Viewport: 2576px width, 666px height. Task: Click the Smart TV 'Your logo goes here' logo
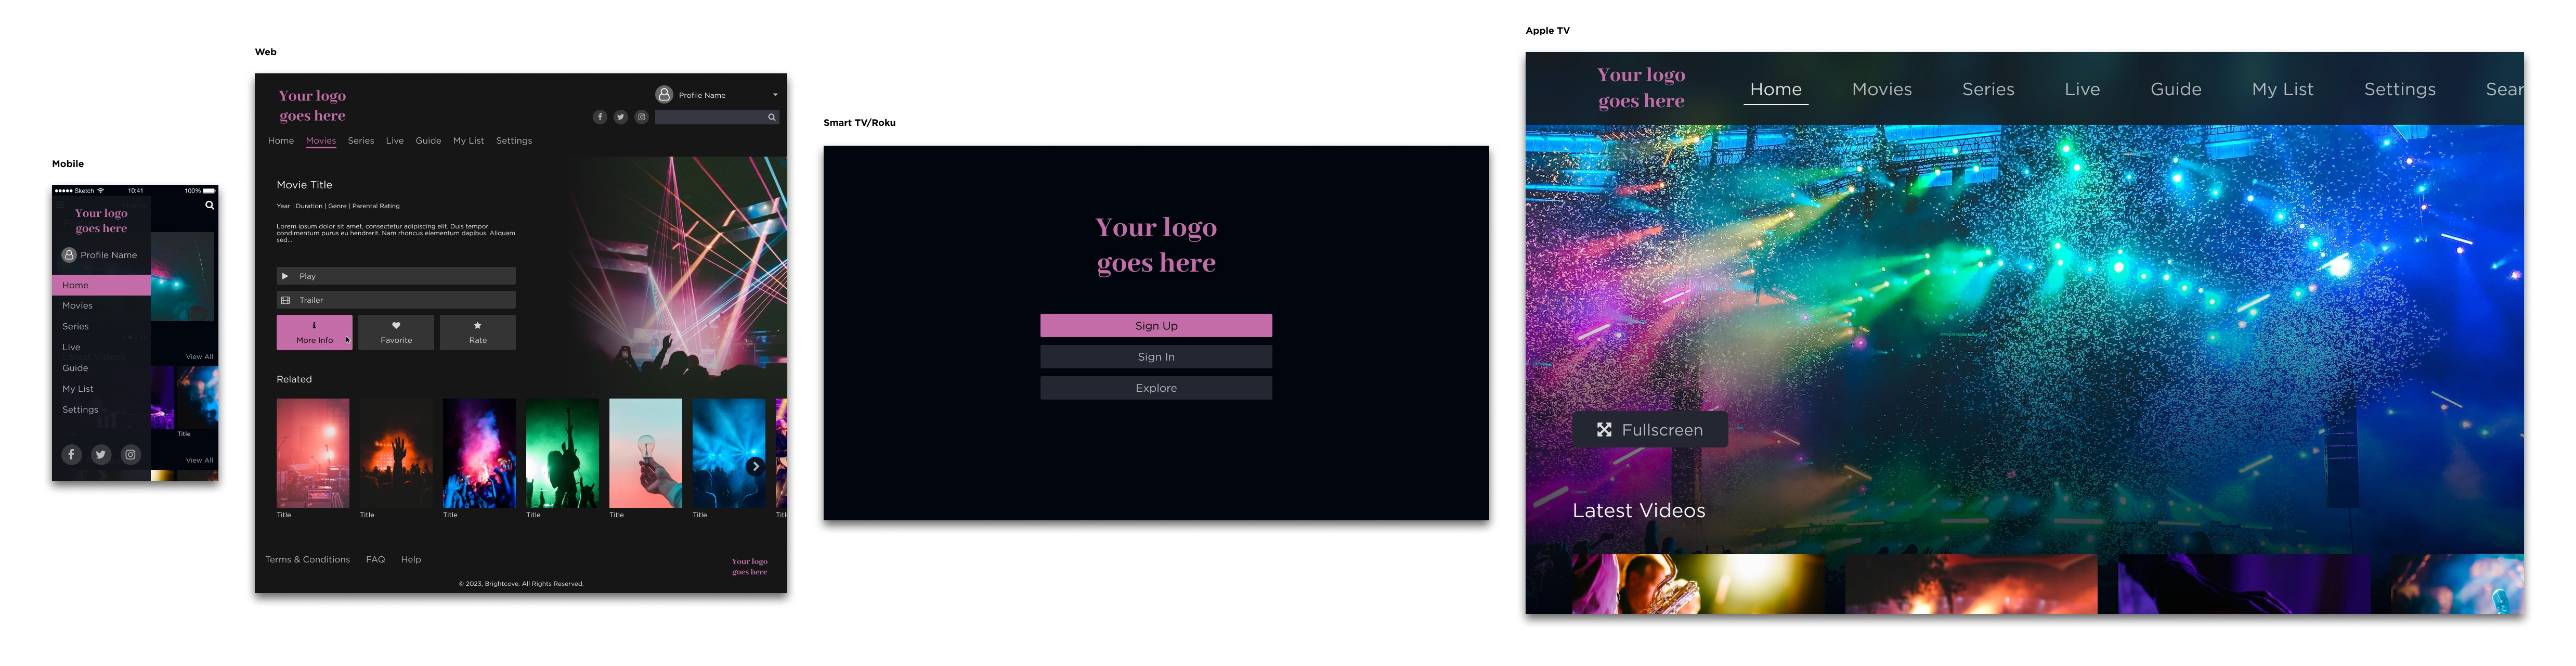[1156, 245]
